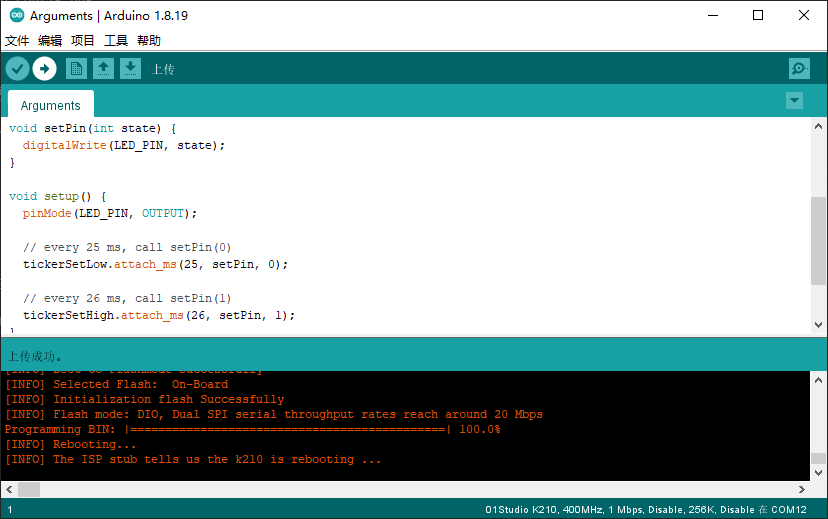Click the '// every 25 ms' comment line

tap(127, 247)
